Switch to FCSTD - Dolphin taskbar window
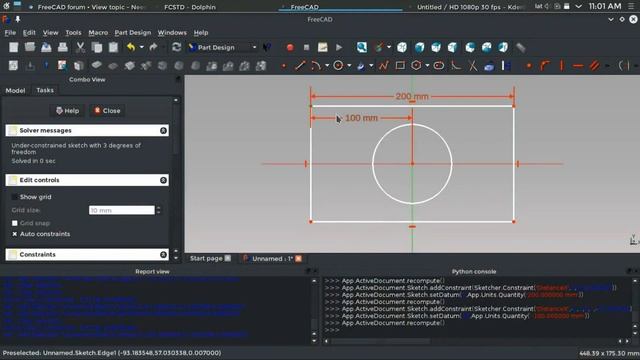Screen dimensions: 640x360 [190, 7]
